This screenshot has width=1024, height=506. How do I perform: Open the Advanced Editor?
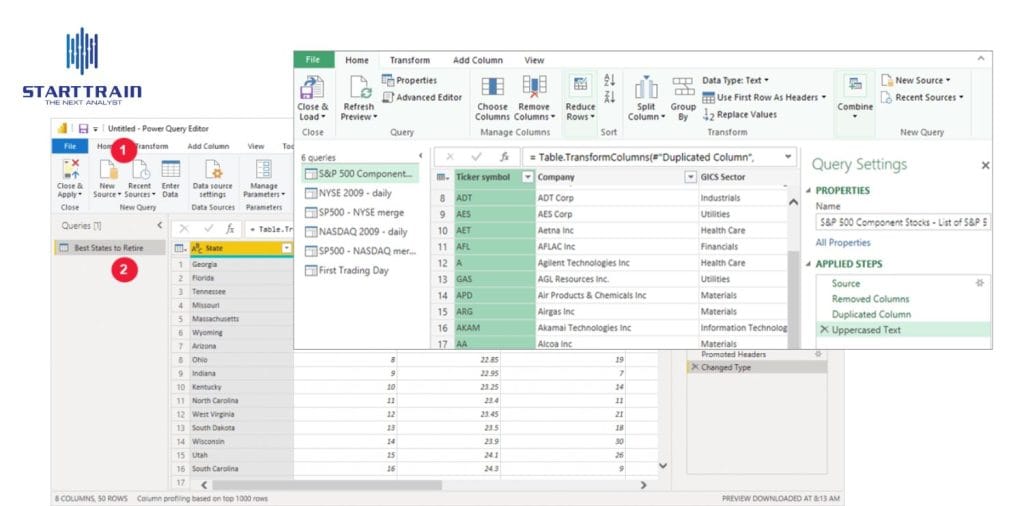(422, 97)
